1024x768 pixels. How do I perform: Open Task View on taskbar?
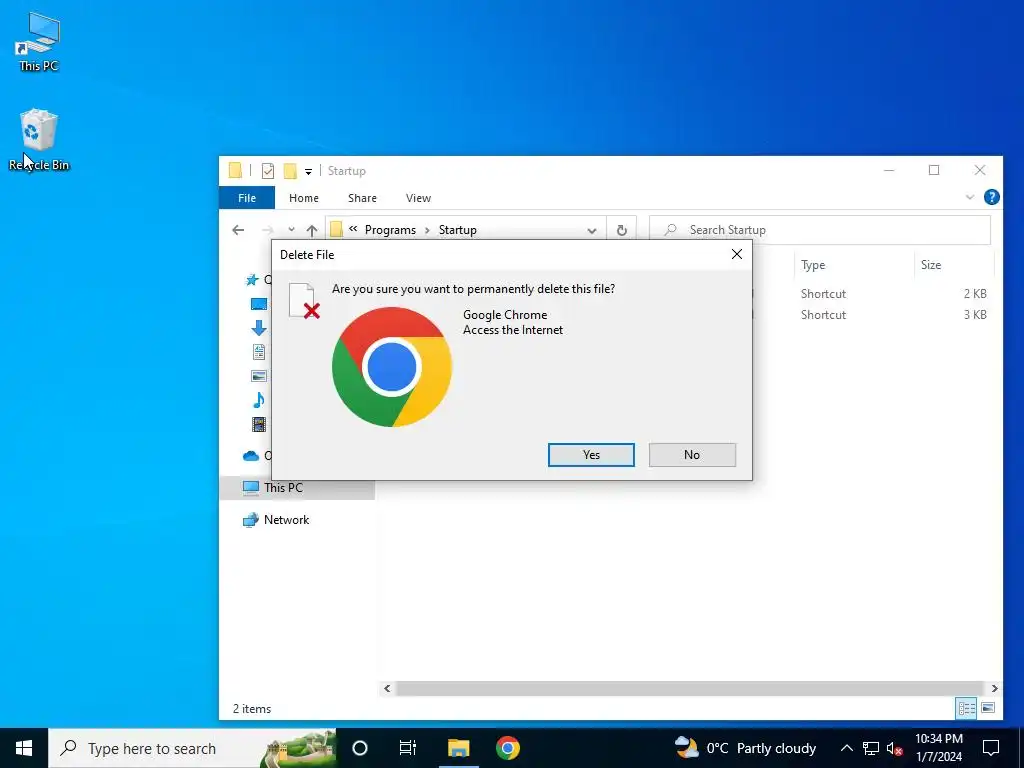pyautogui.click(x=408, y=748)
